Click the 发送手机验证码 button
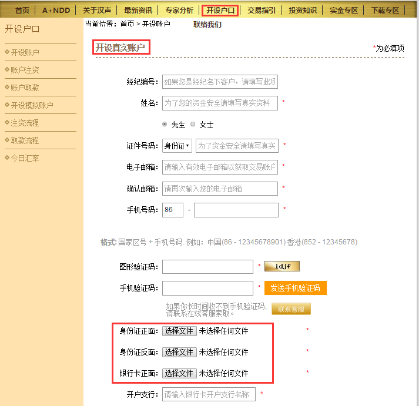Screen dimensions: 419x407 click(295, 288)
